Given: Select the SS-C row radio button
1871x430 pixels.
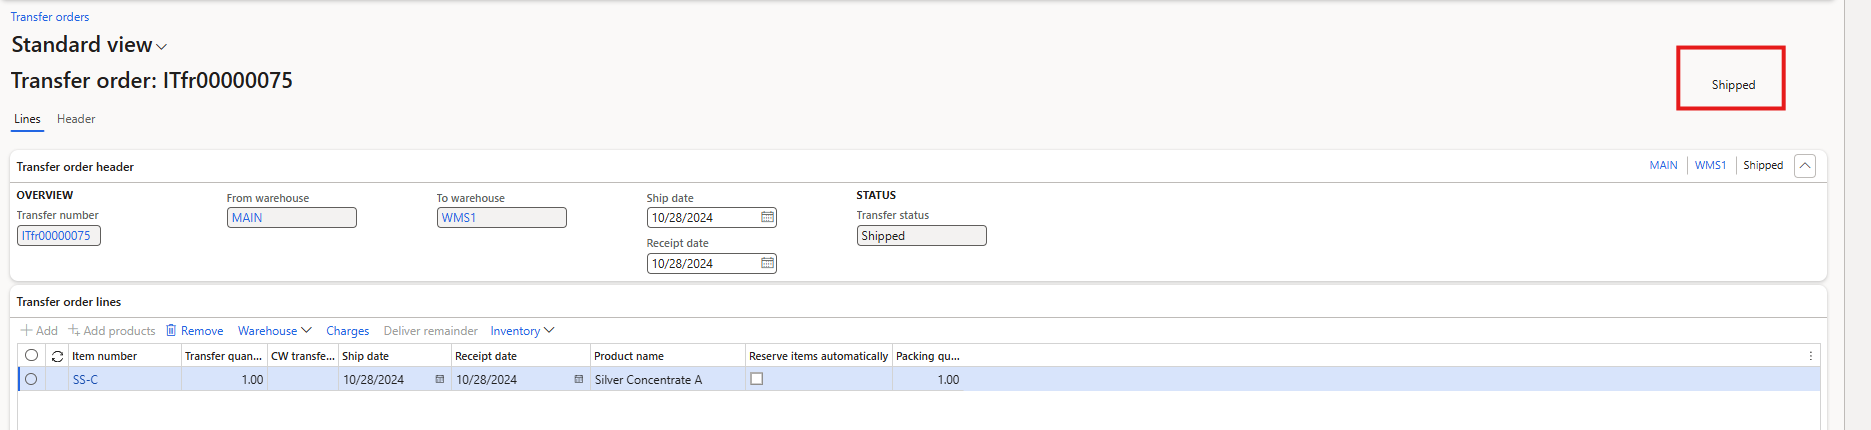Looking at the screenshot, I should pyautogui.click(x=31, y=379).
